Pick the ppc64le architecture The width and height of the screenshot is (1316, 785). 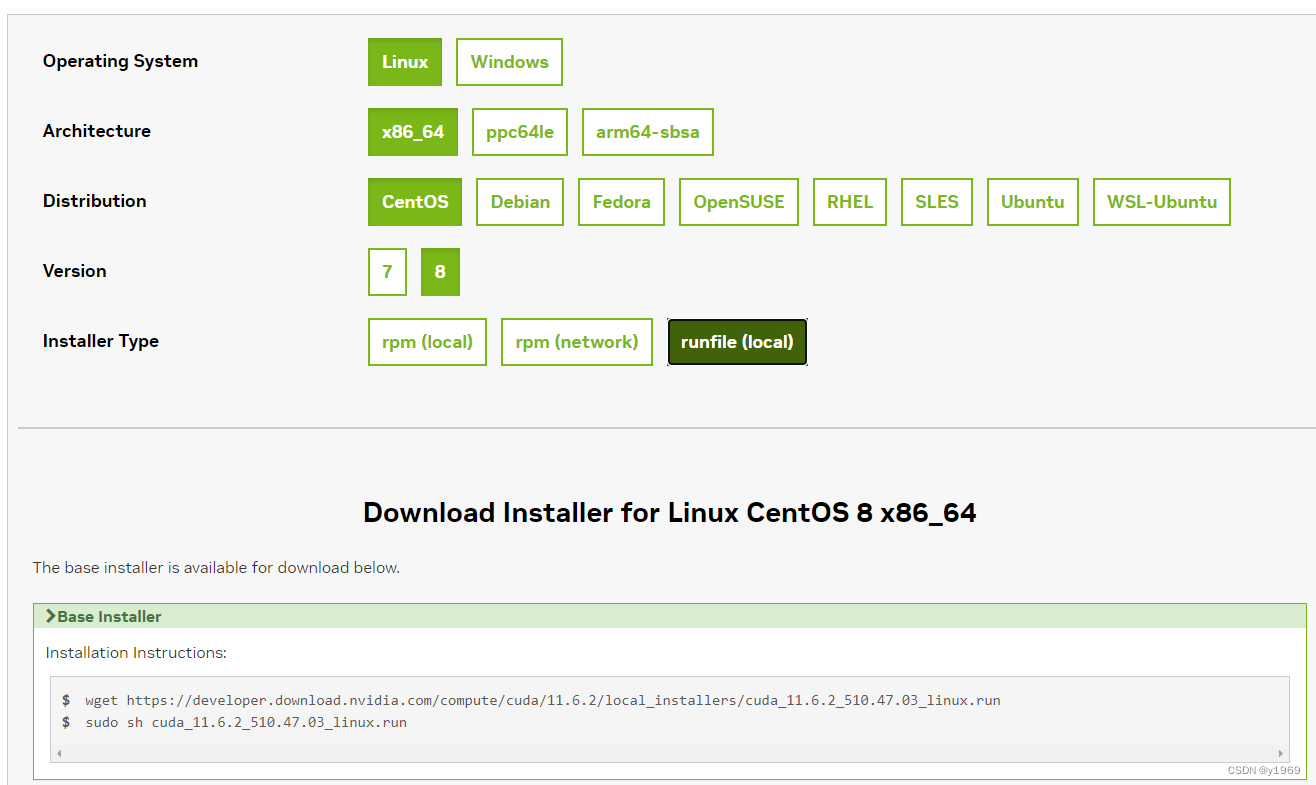click(520, 132)
